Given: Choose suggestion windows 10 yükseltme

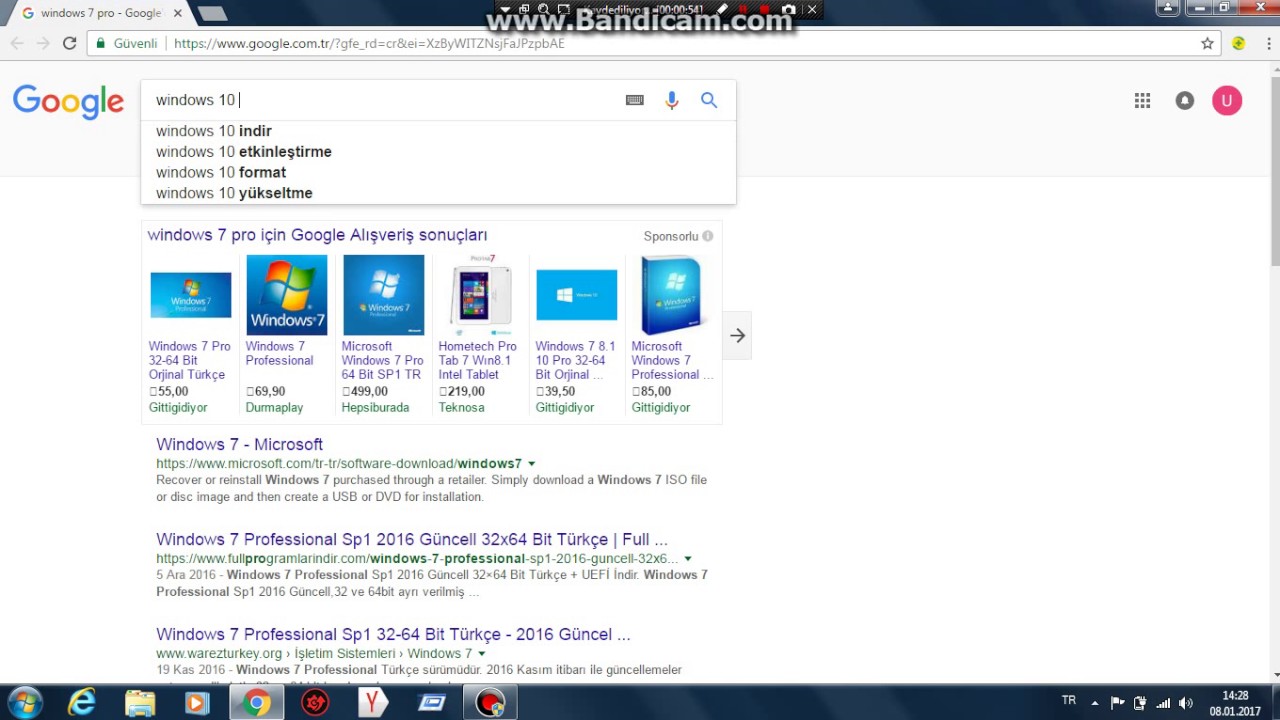Looking at the screenshot, I should point(234,193).
